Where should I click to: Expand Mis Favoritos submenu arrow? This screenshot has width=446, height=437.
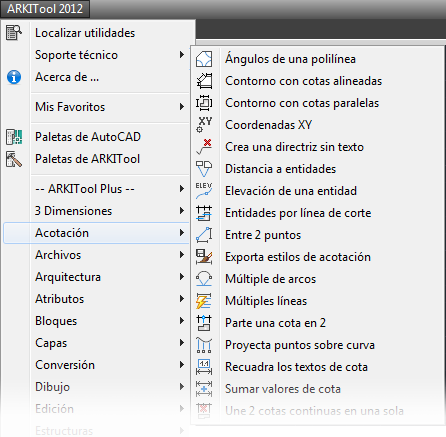(x=182, y=107)
